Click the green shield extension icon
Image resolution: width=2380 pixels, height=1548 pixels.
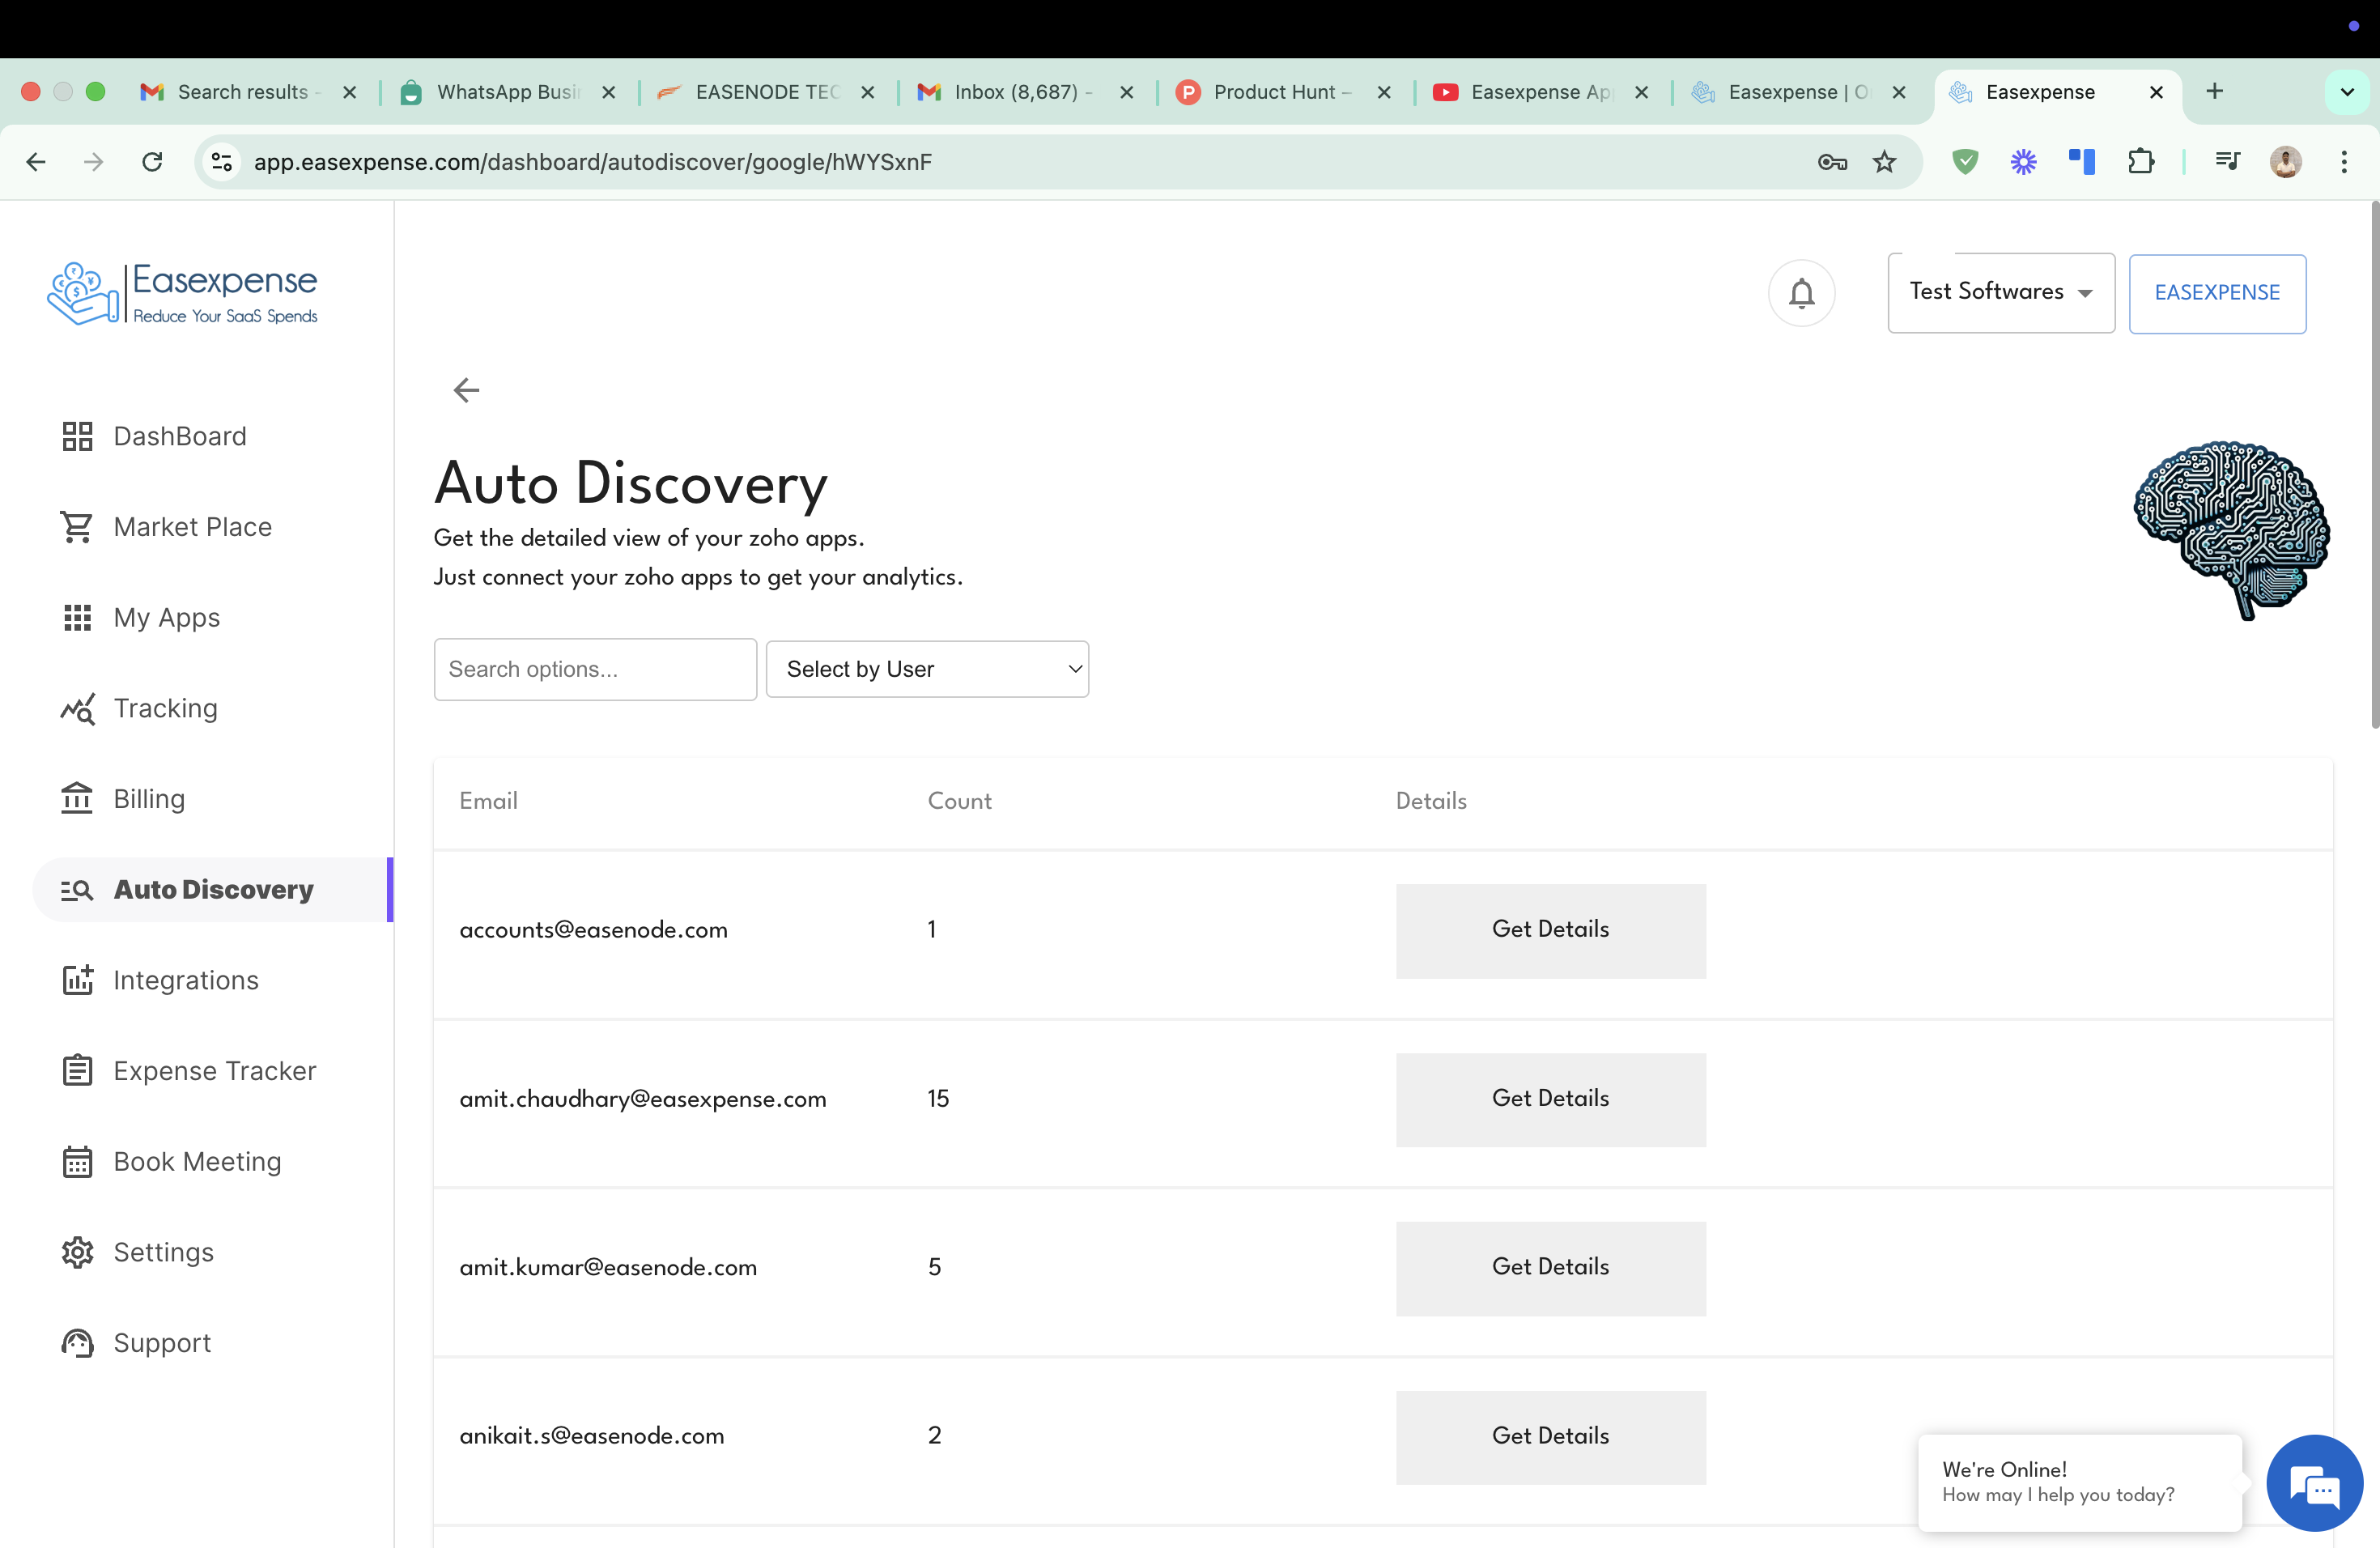1965,162
